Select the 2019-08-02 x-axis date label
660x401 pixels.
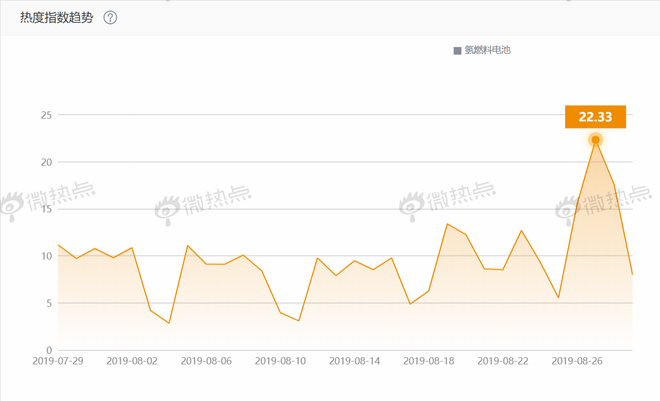click(132, 362)
